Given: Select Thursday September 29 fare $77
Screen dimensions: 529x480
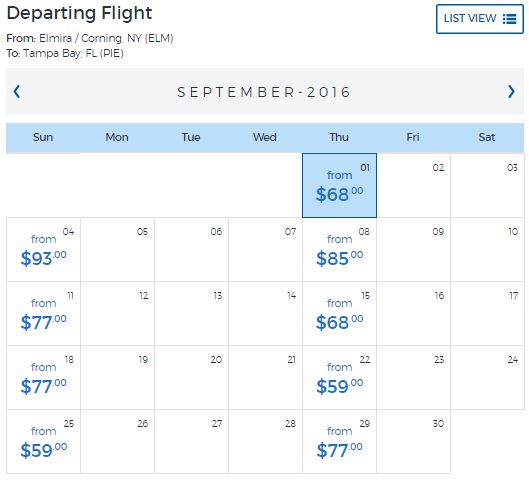Looking at the screenshot, I should (339, 442).
